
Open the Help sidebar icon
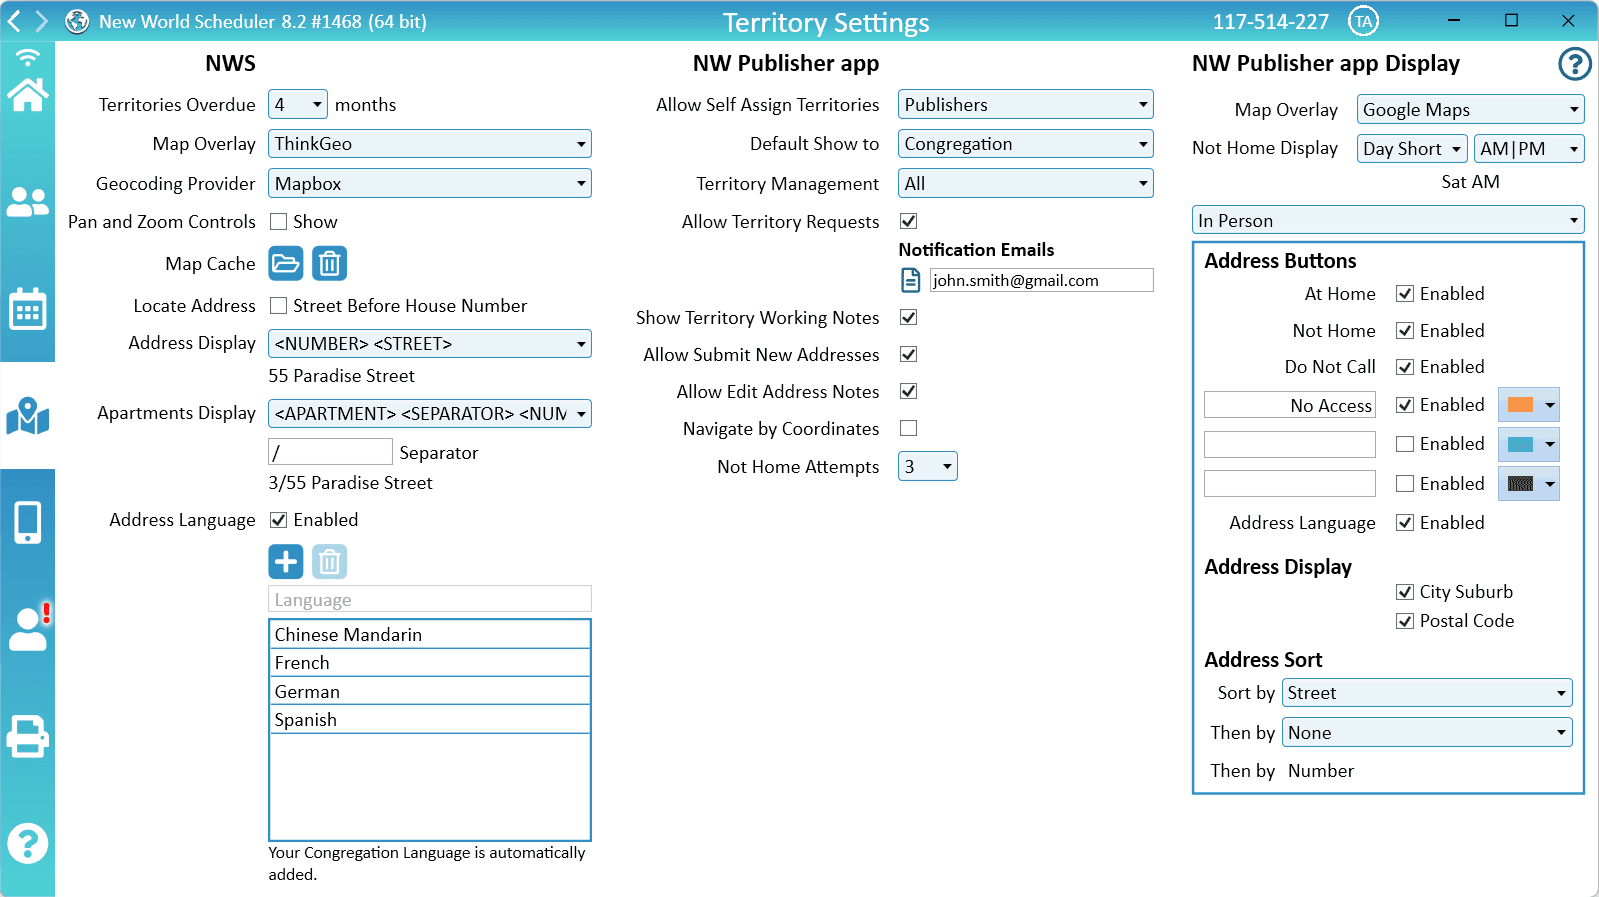pyautogui.click(x=27, y=843)
